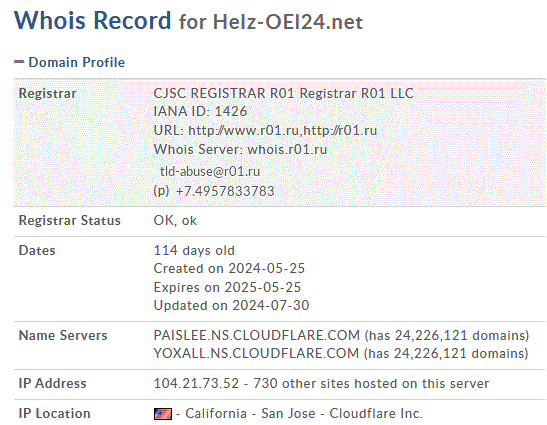This screenshot has height=425, width=547.
Task: Click the 'Expires on 2025-05-25' date
Action: [x=227, y=287]
